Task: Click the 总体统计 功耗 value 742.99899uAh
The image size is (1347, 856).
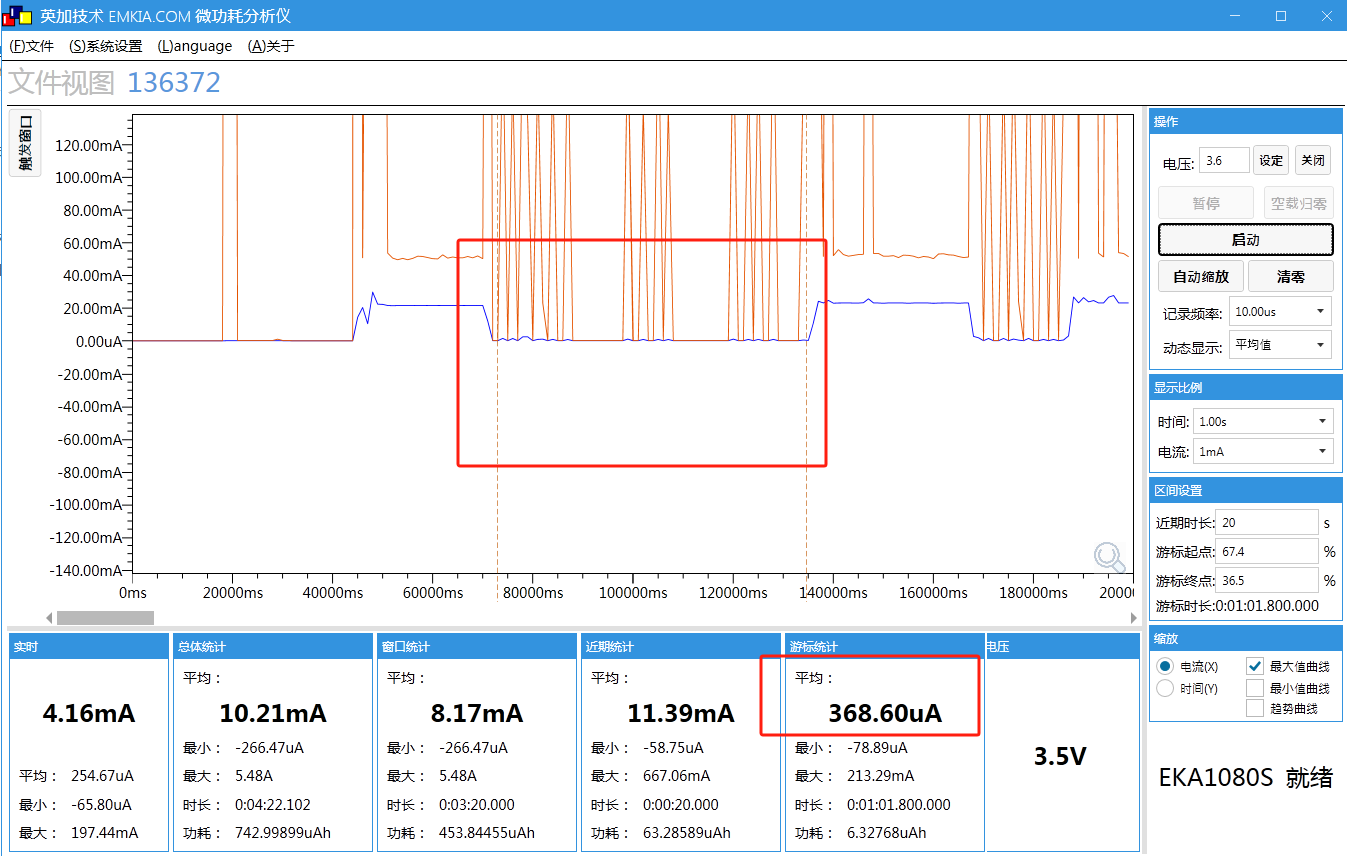Action: click(x=283, y=833)
